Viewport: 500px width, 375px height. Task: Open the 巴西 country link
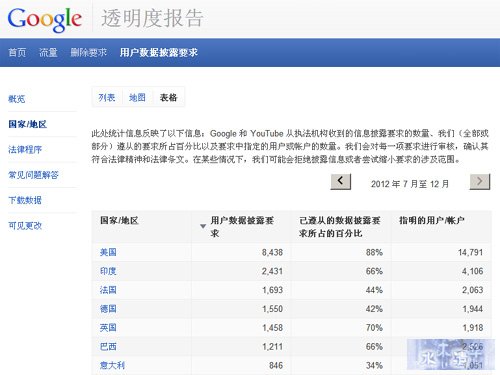click(x=108, y=347)
